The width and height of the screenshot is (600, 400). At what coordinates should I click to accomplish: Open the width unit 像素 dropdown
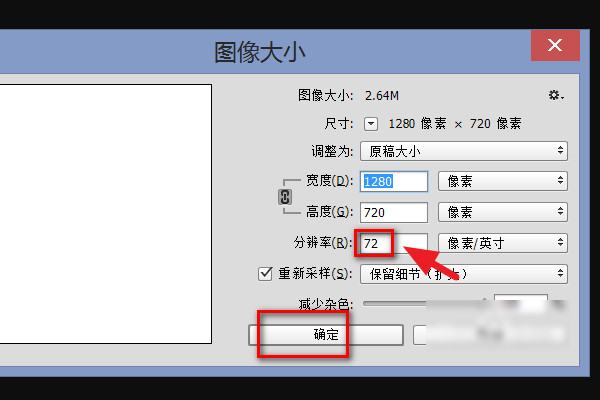pyautogui.click(x=502, y=181)
